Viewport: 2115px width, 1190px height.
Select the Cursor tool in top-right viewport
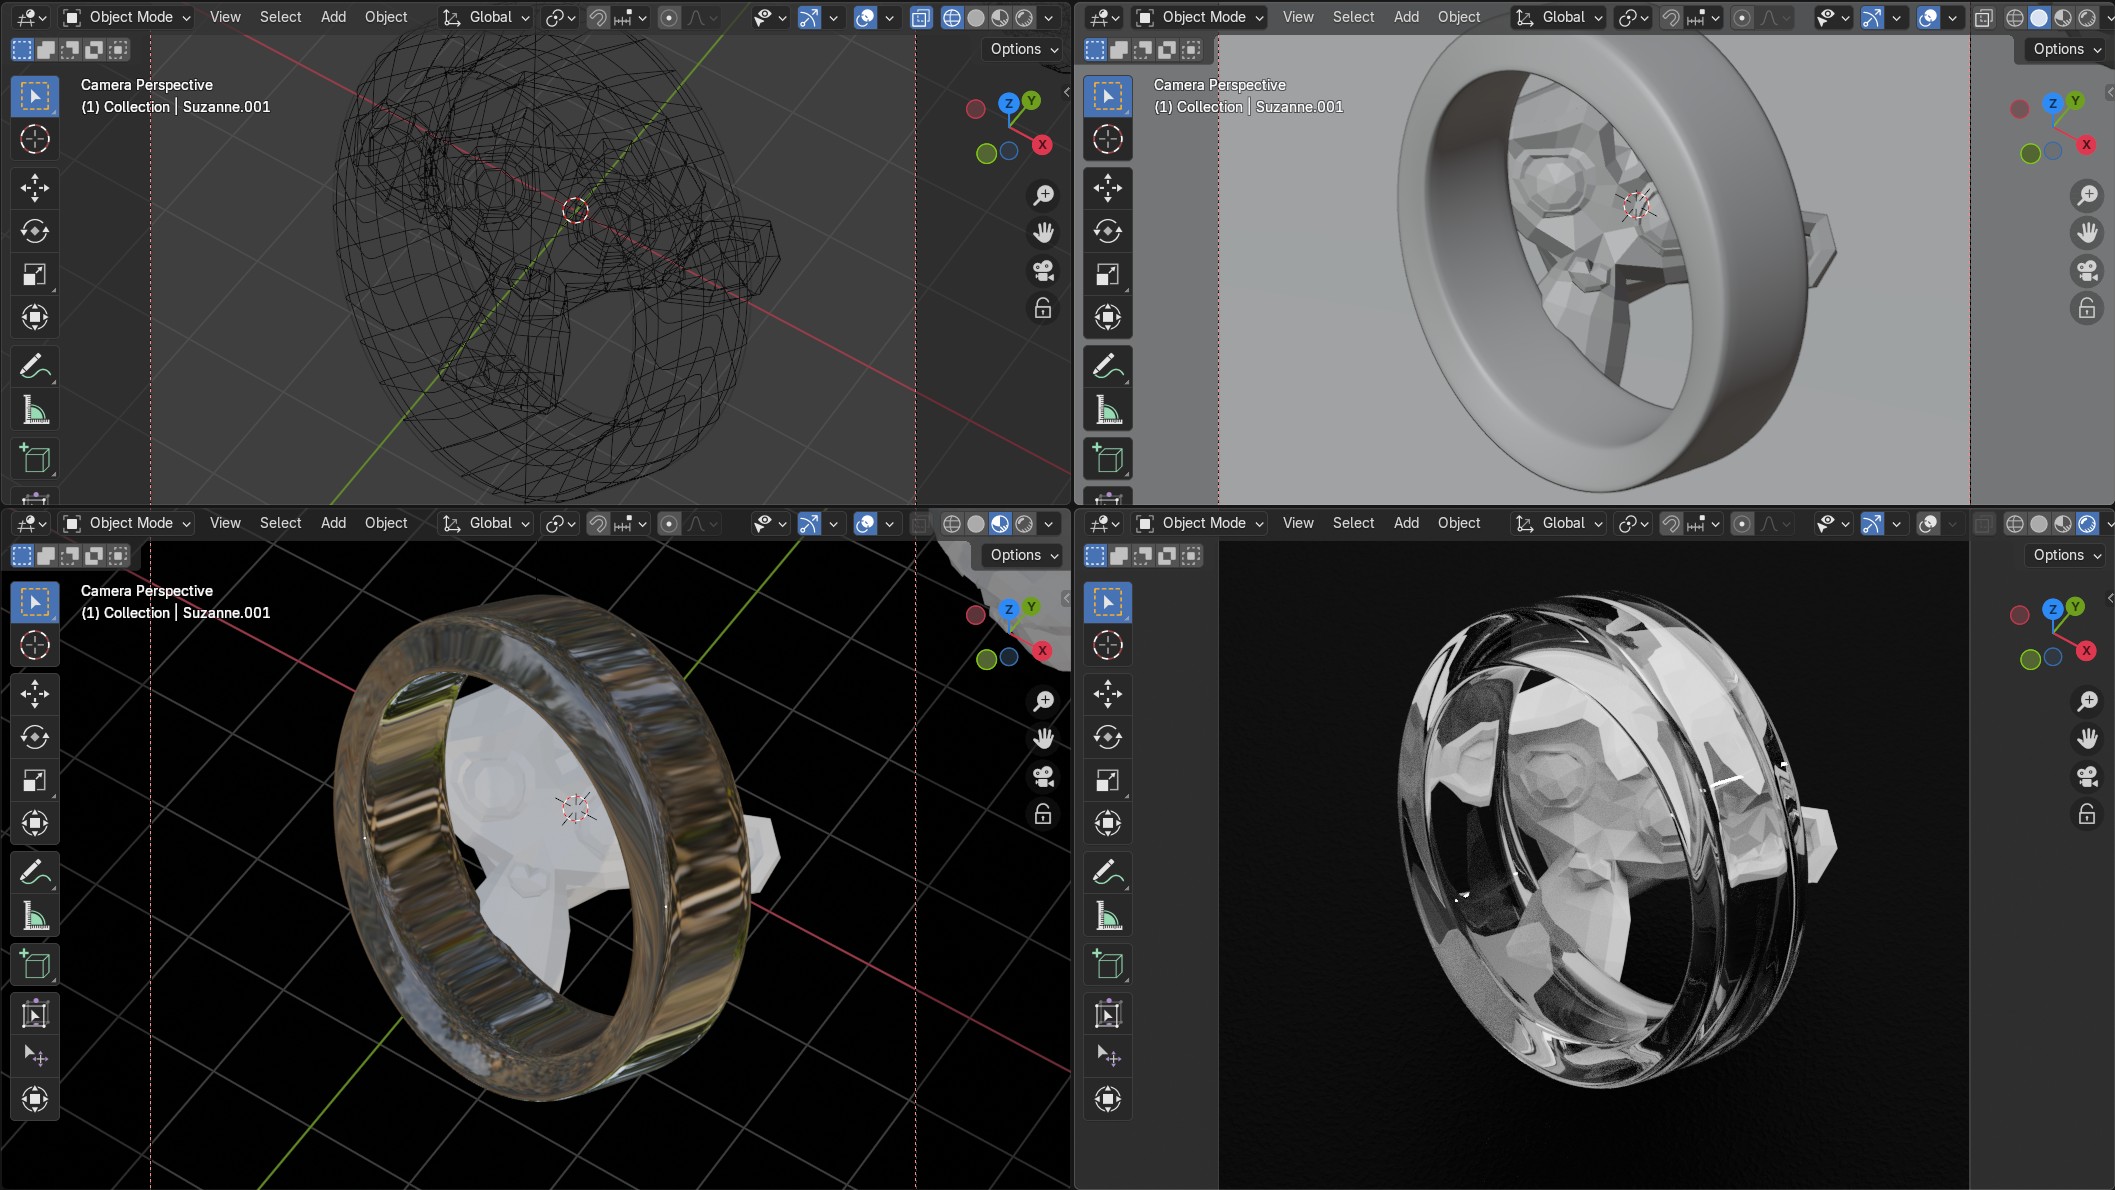(x=1108, y=139)
